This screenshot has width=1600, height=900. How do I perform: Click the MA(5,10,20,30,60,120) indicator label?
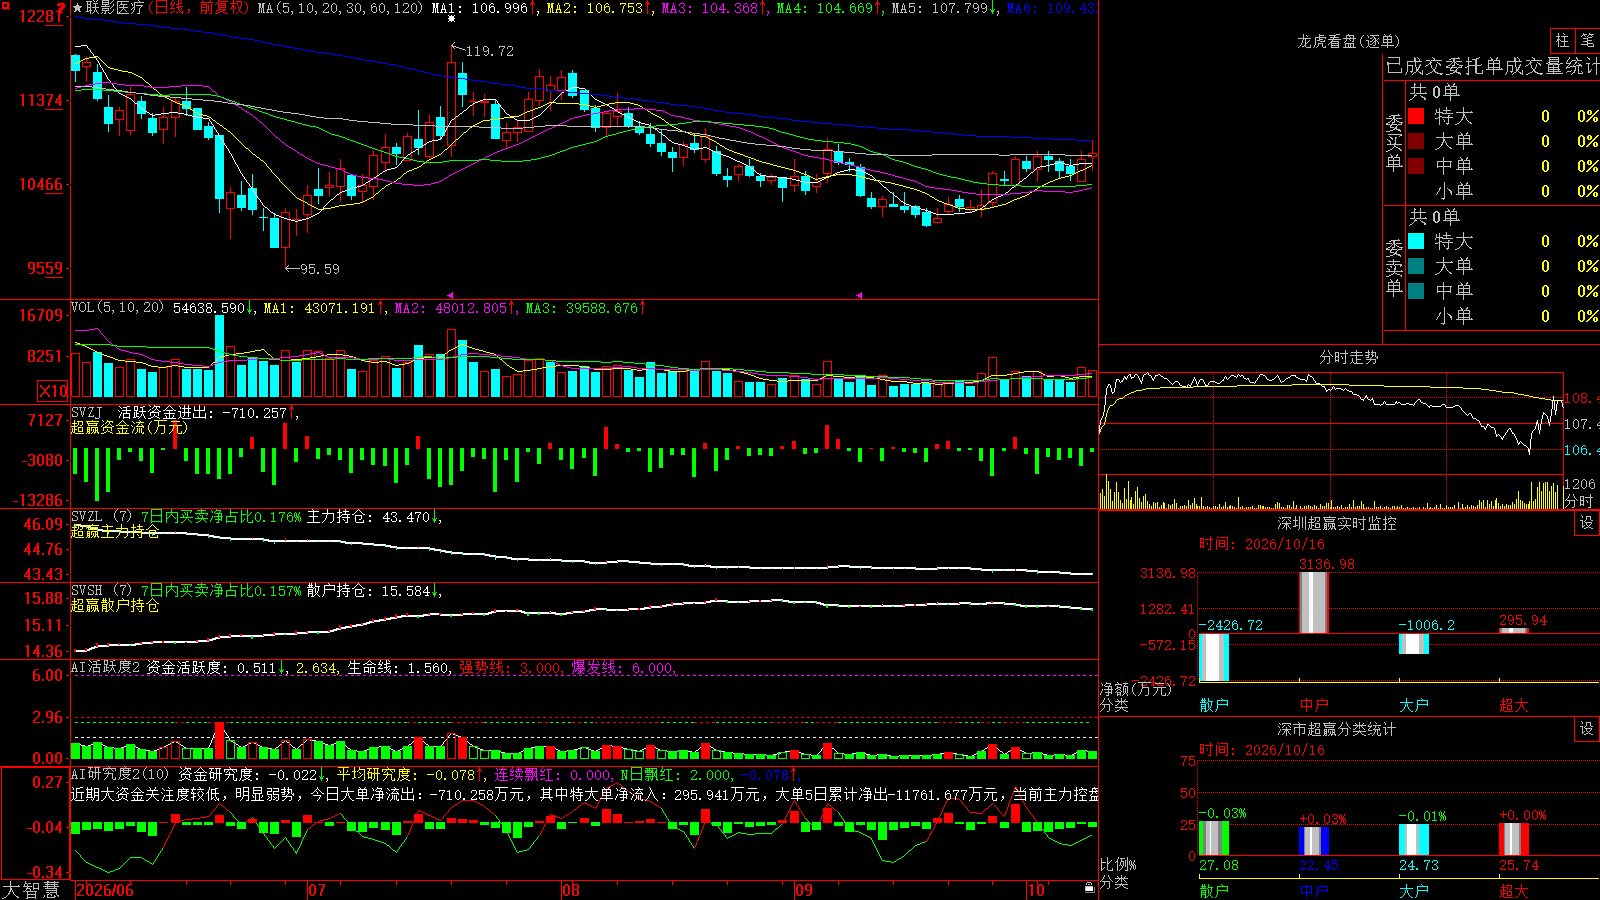[x=340, y=8]
